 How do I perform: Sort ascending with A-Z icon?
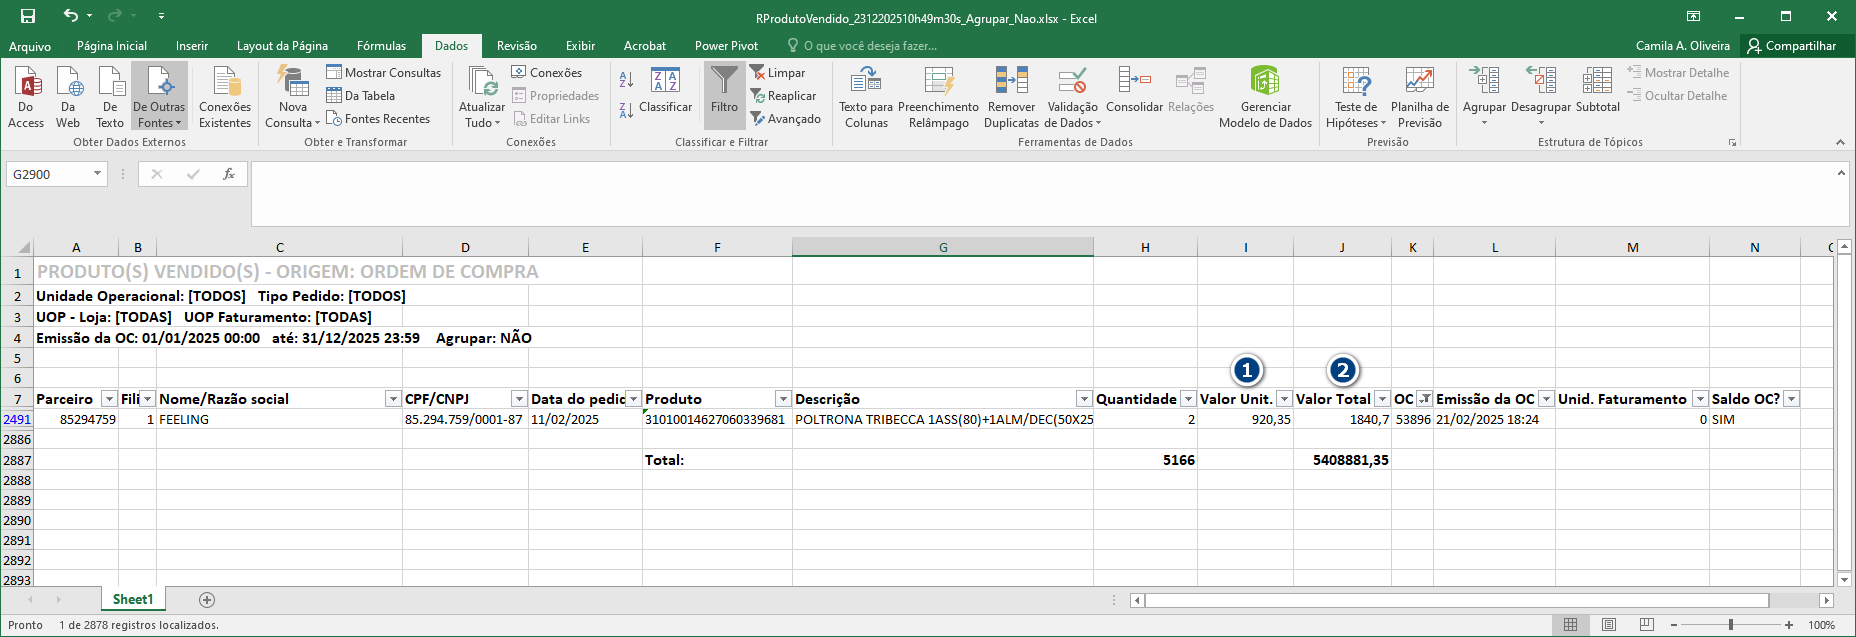coord(626,80)
